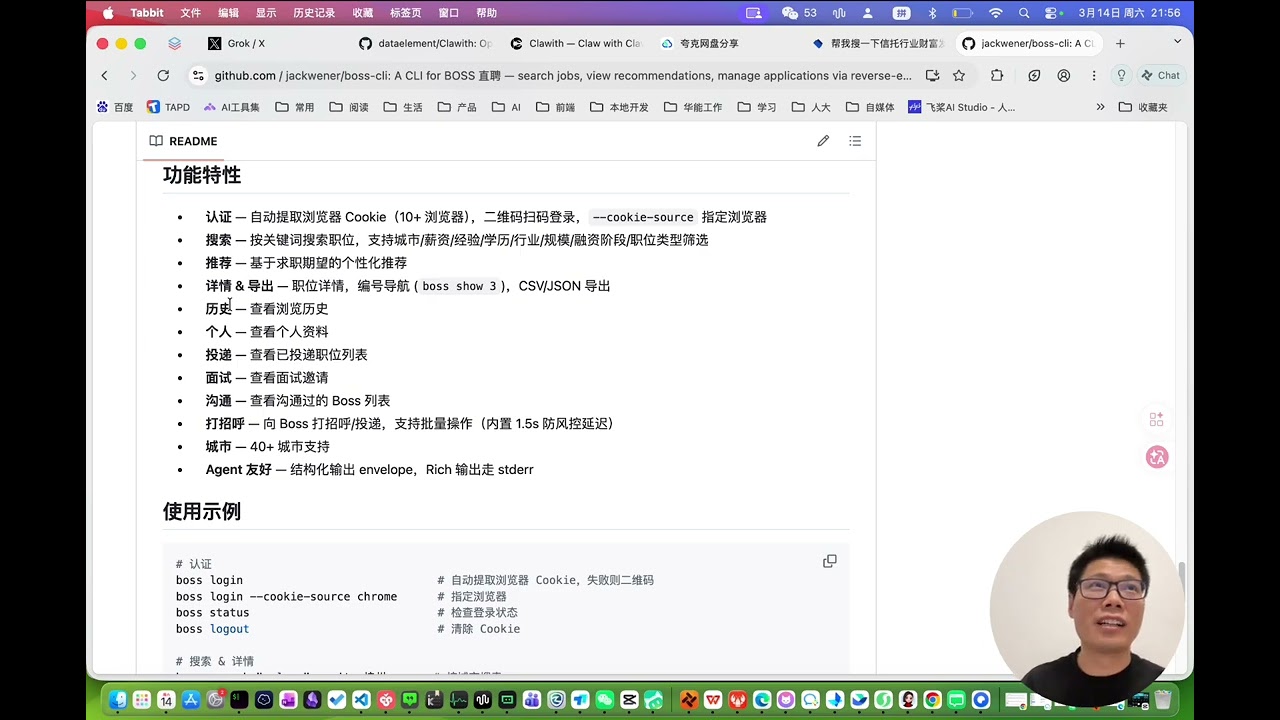Click the lightbulb icon beside Chat
Viewport: 1280px width, 720px height.
coord(1121,75)
